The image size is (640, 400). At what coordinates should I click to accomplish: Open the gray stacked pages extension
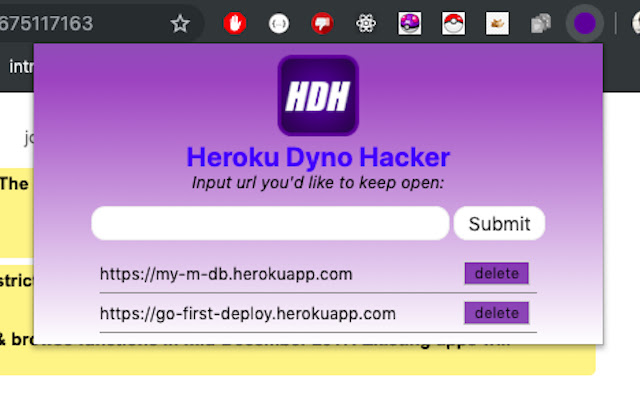click(541, 23)
